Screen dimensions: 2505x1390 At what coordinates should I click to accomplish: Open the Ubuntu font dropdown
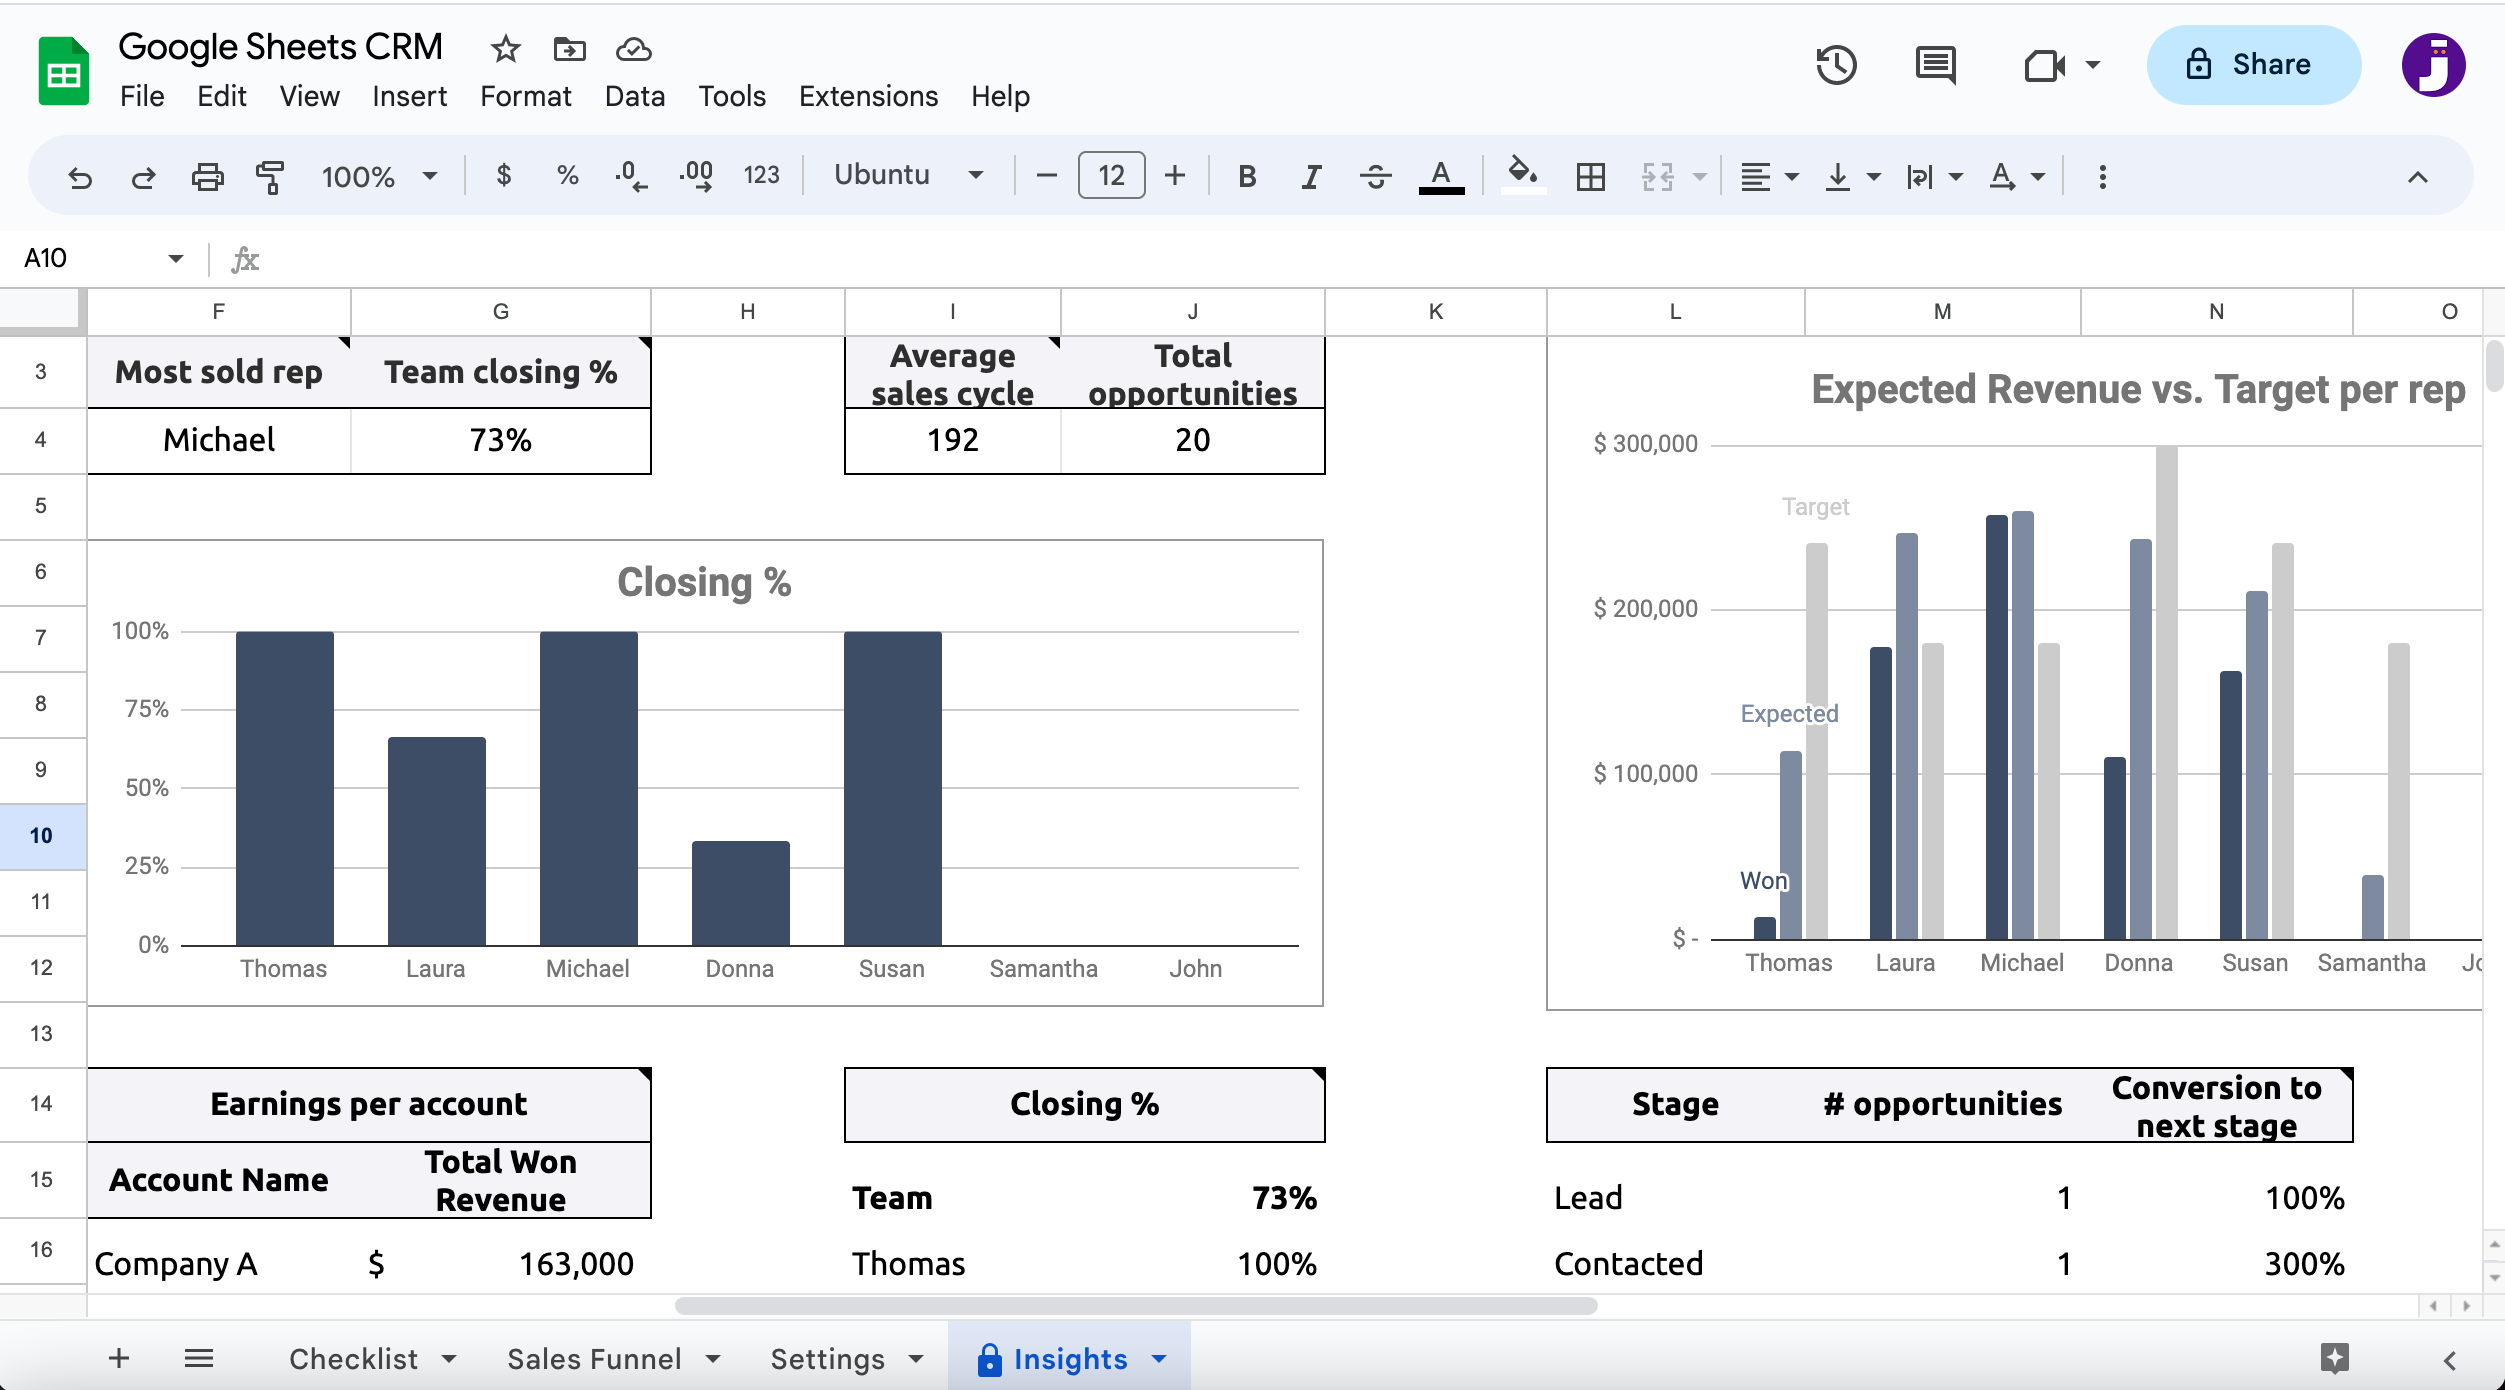[907, 175]
